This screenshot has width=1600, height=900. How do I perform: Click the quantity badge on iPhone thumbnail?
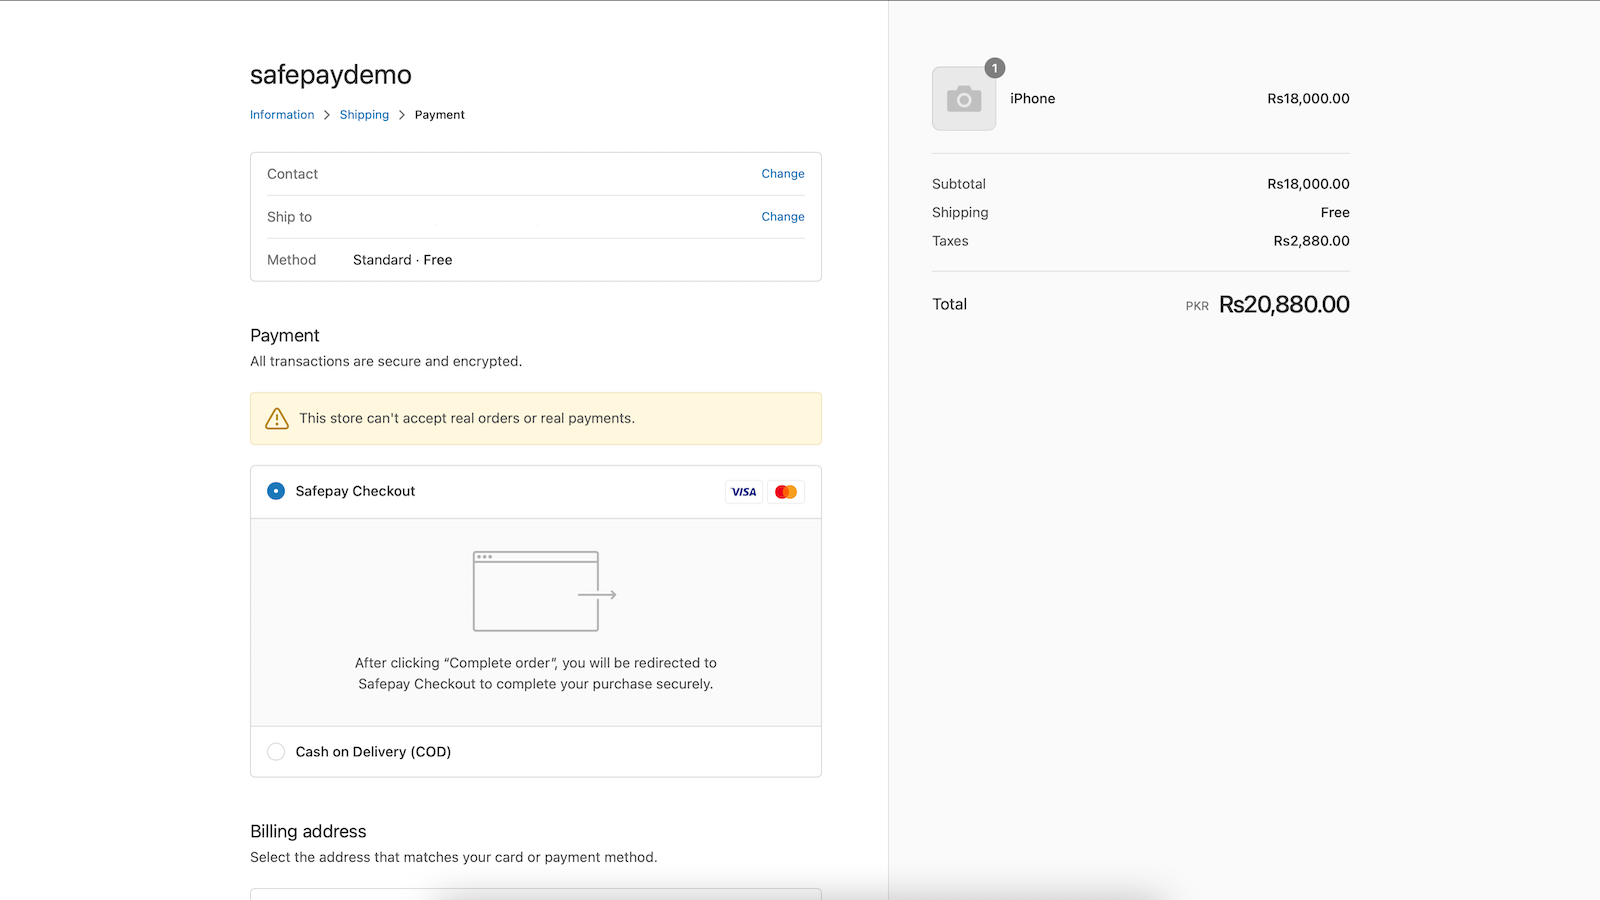coord(995,68)
